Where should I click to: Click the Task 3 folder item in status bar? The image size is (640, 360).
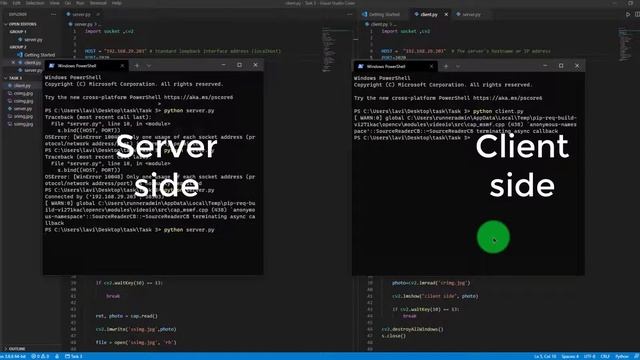(x=74, y=356)
